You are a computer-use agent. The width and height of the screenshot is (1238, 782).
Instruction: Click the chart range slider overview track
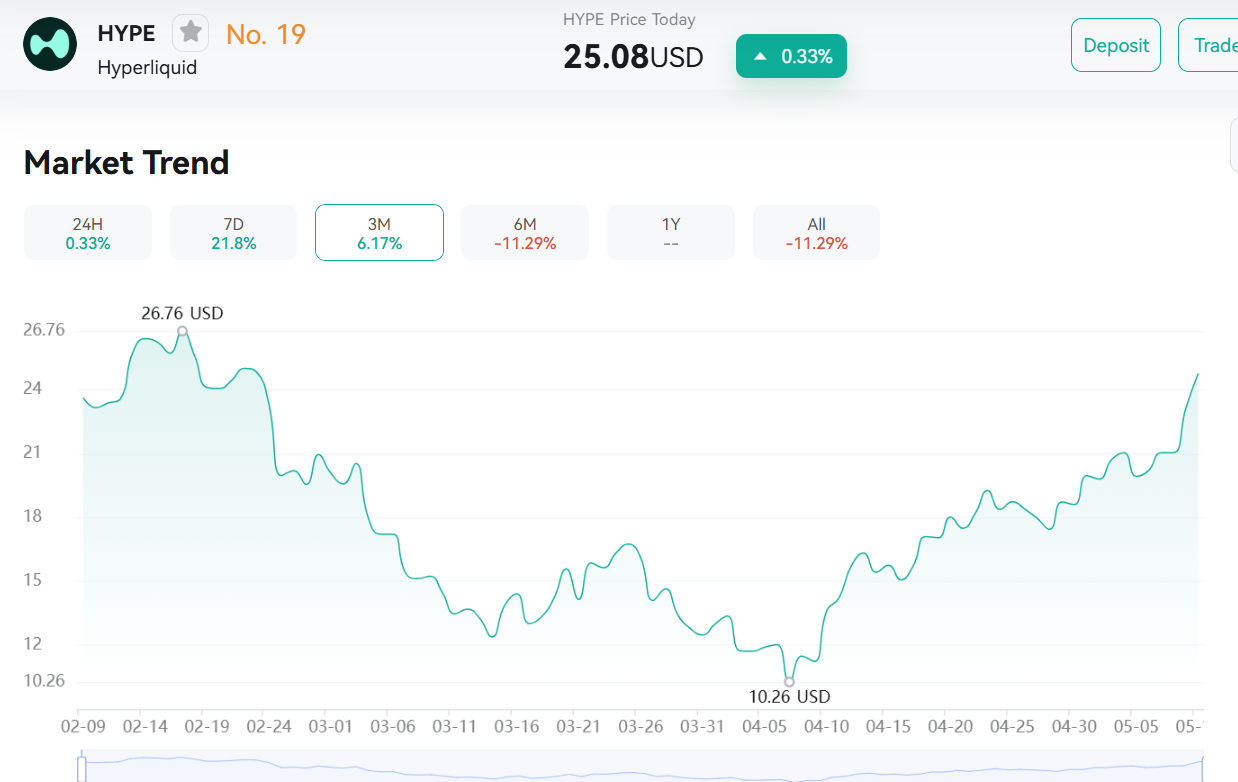(x=641, y=769)
